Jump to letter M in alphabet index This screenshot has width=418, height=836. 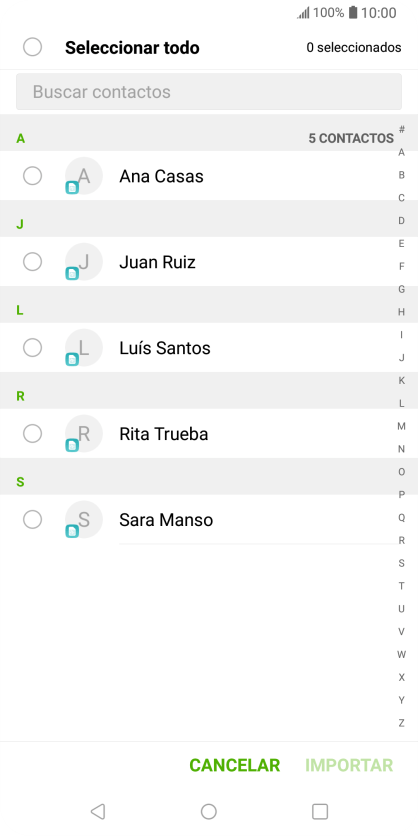401,426
